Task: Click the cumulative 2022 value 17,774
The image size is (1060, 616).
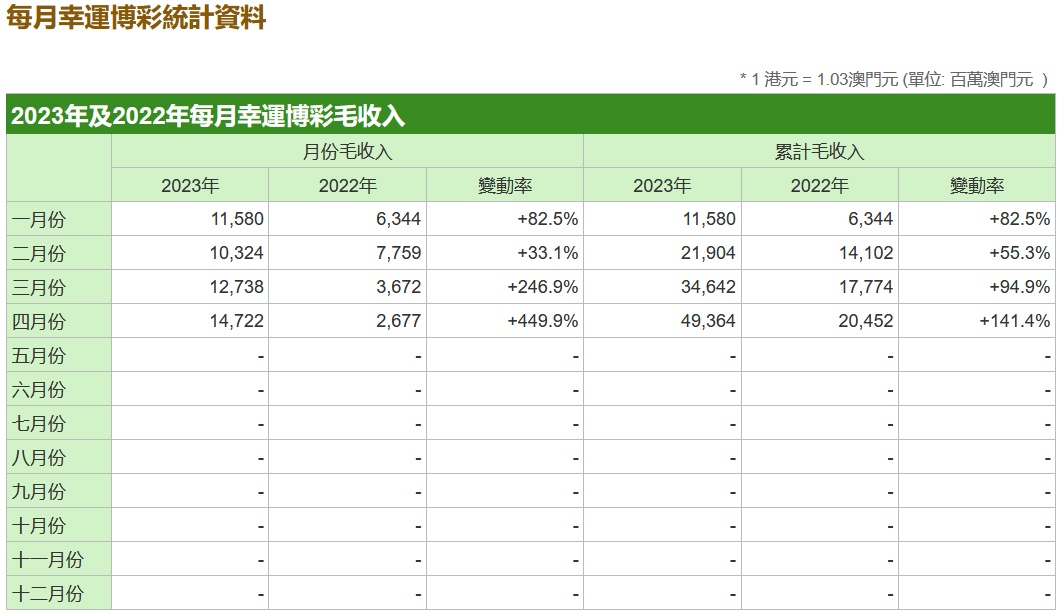Action: click(x=866, y=287)
